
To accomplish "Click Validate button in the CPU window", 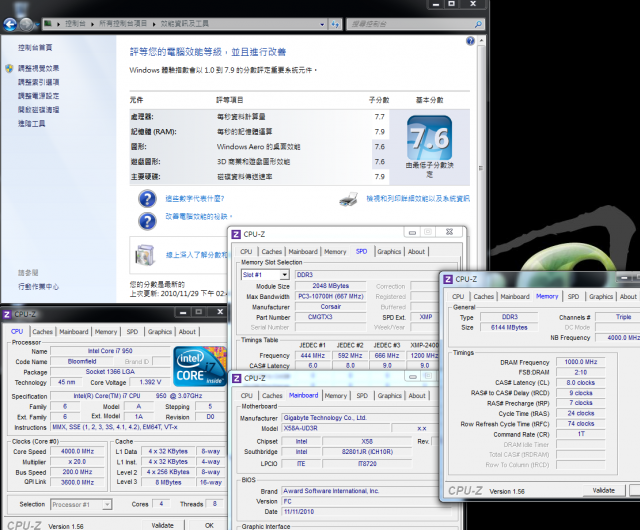I will coord(163,525).
